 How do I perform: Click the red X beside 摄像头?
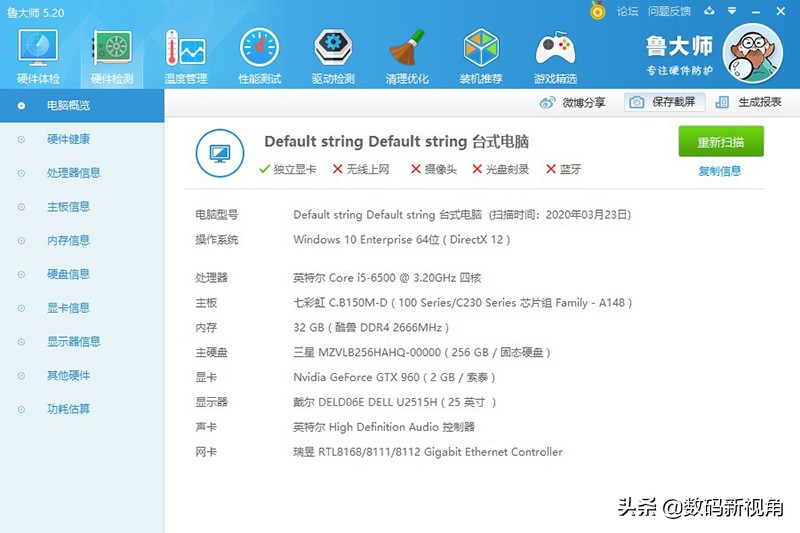[x=416, y=169]
